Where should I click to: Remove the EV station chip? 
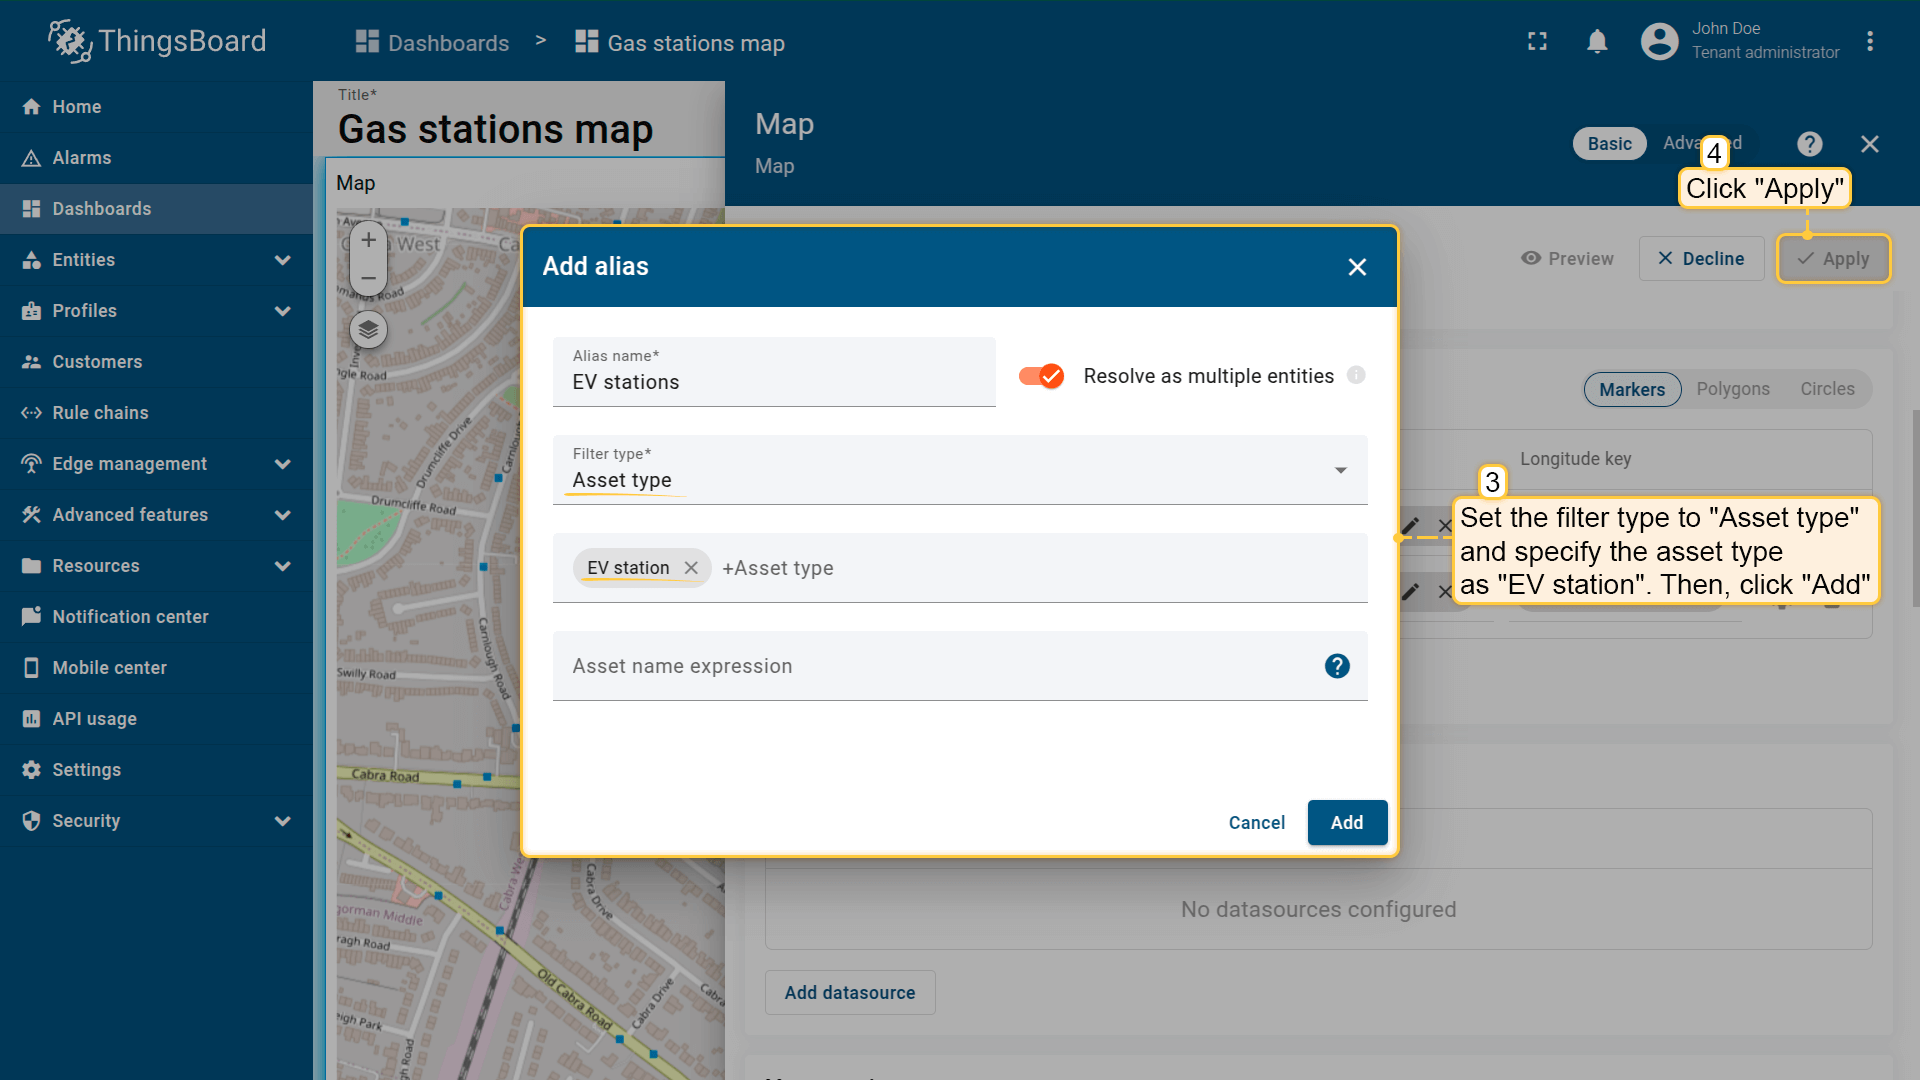pyautogui.click(x=691, y=568)
